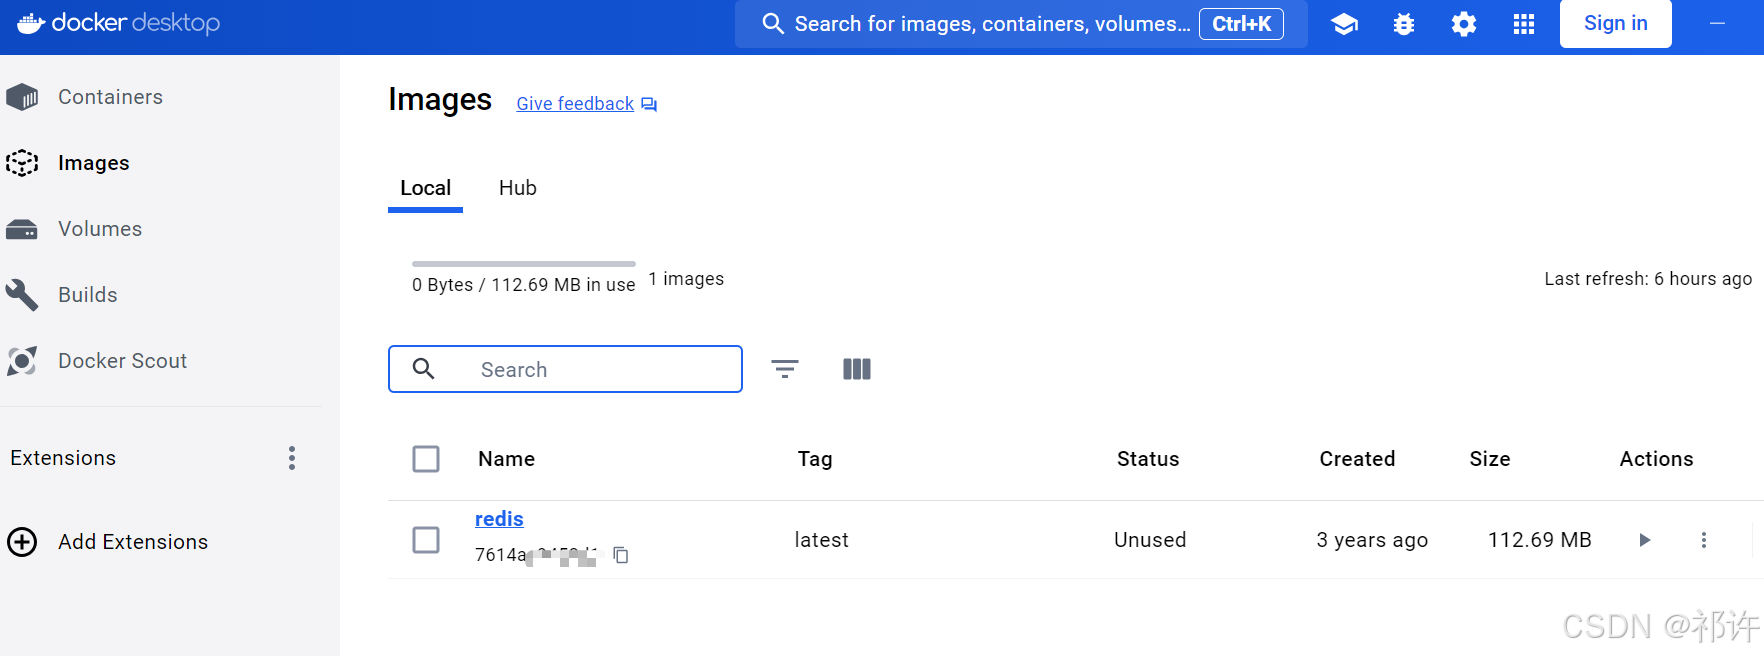
Task: Go to Containers section
Action: (x=110, y=97)
